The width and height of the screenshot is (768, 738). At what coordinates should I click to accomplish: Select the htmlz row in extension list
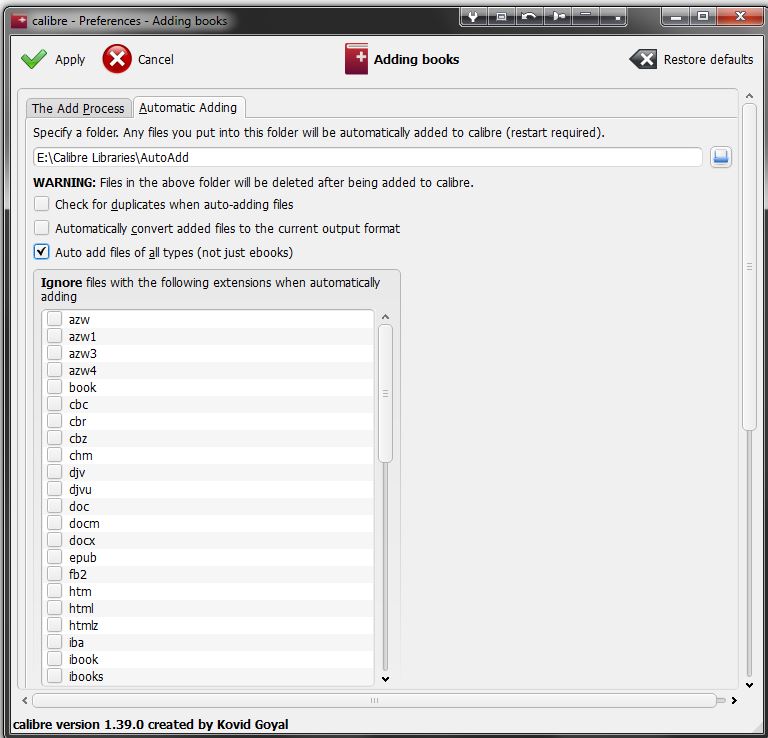tap(208, 625)
